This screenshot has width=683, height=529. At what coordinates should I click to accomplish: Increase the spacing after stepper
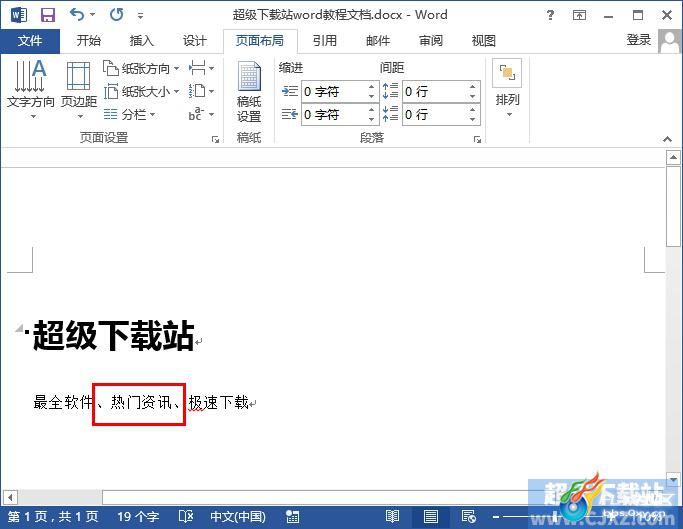(x=473, y=109)
